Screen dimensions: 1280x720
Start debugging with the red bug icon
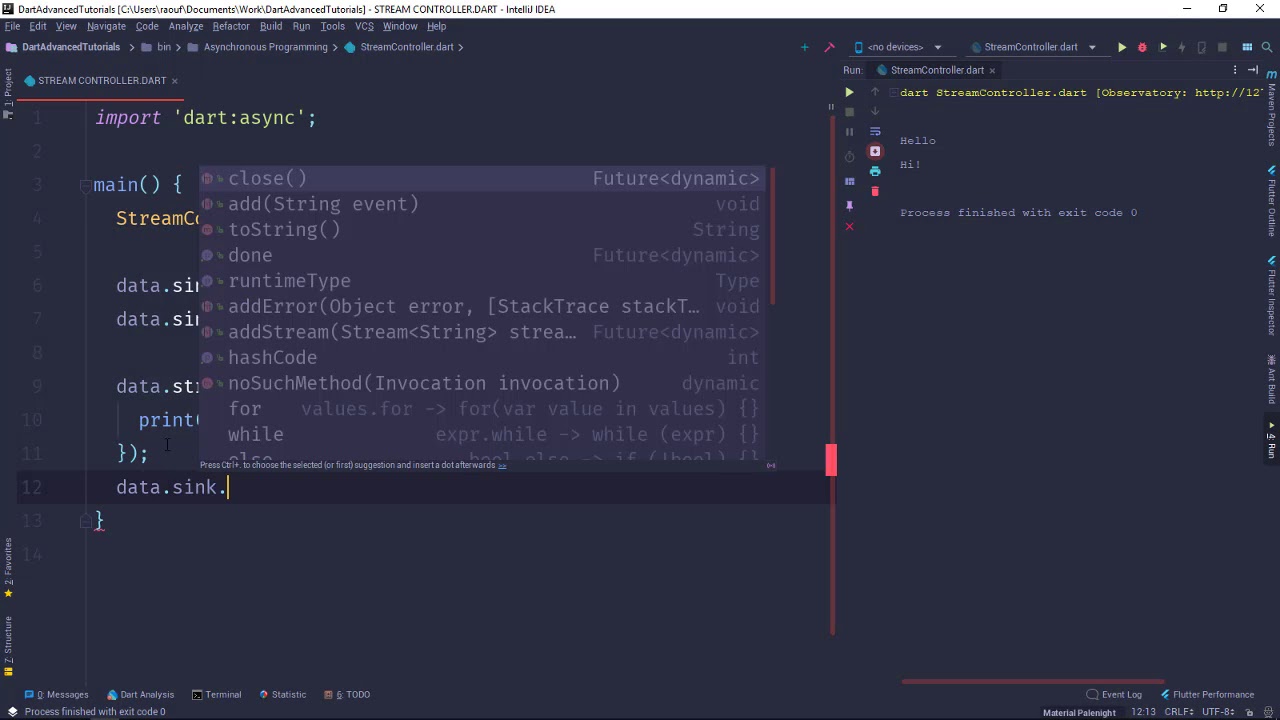click(x=1142, y=47)
